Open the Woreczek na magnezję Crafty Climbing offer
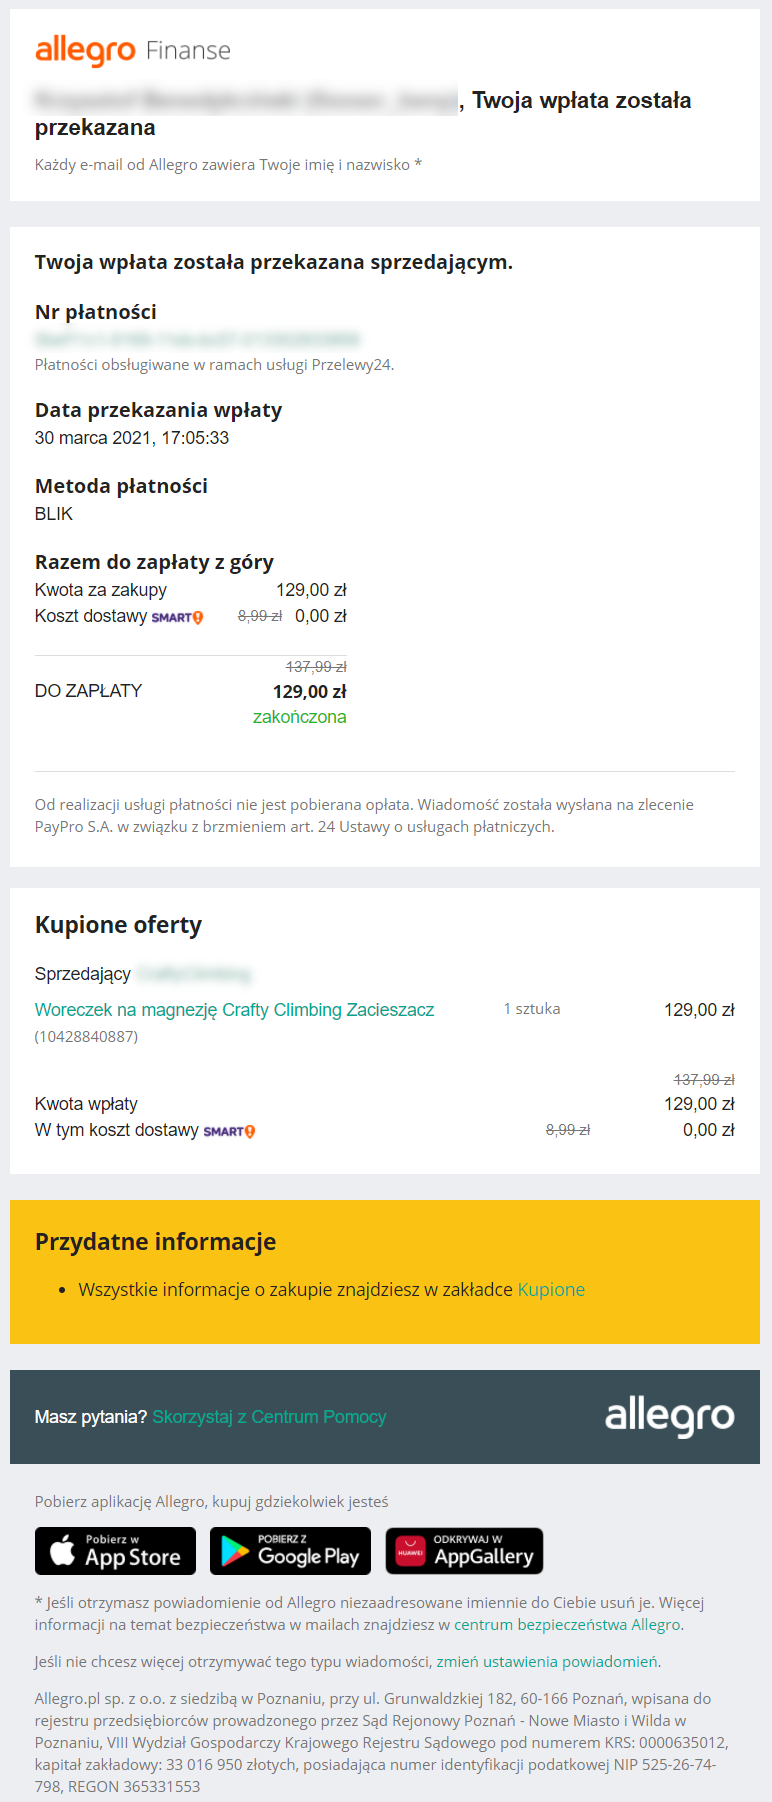Screen dimensions: 772x1802 point(234,1010)
